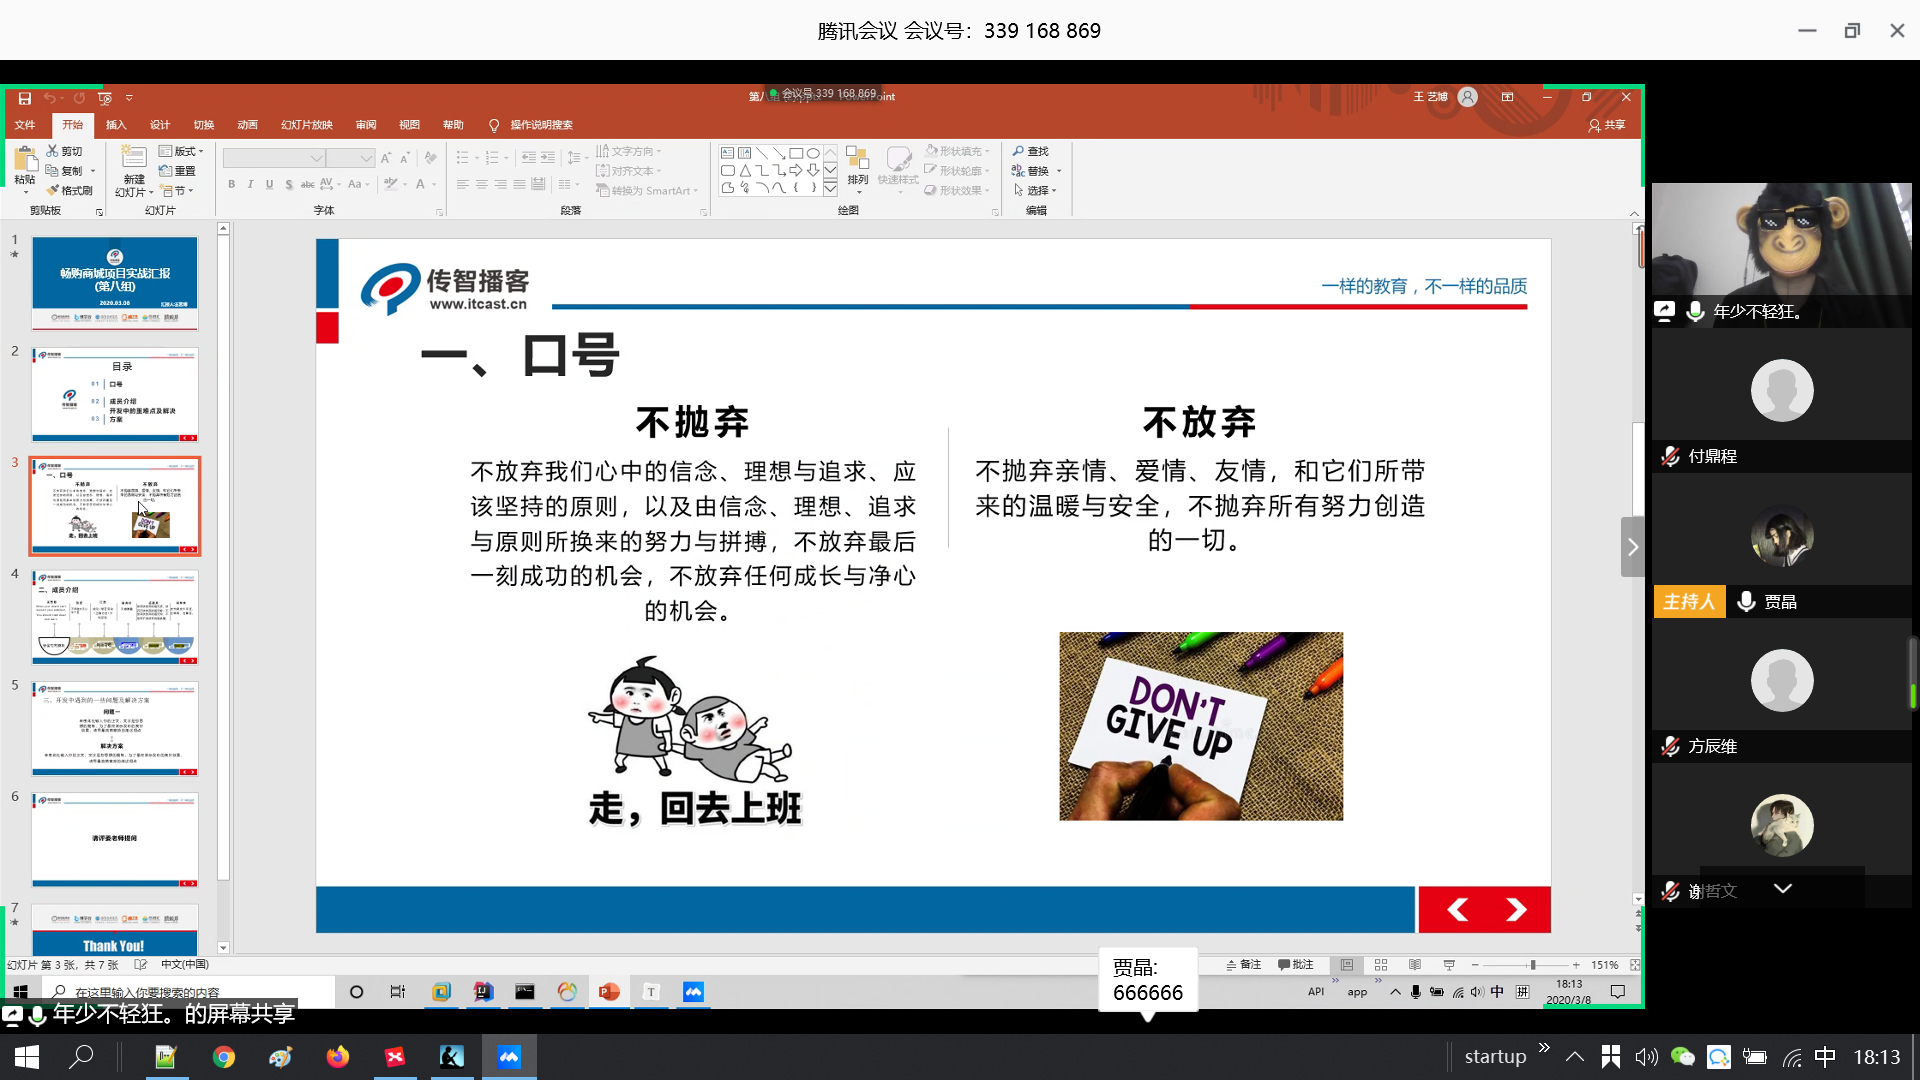The image size is (1920, 1080).
Task: Select slide 4 thumbnail 成员介绍
Action: click(115, 618)
